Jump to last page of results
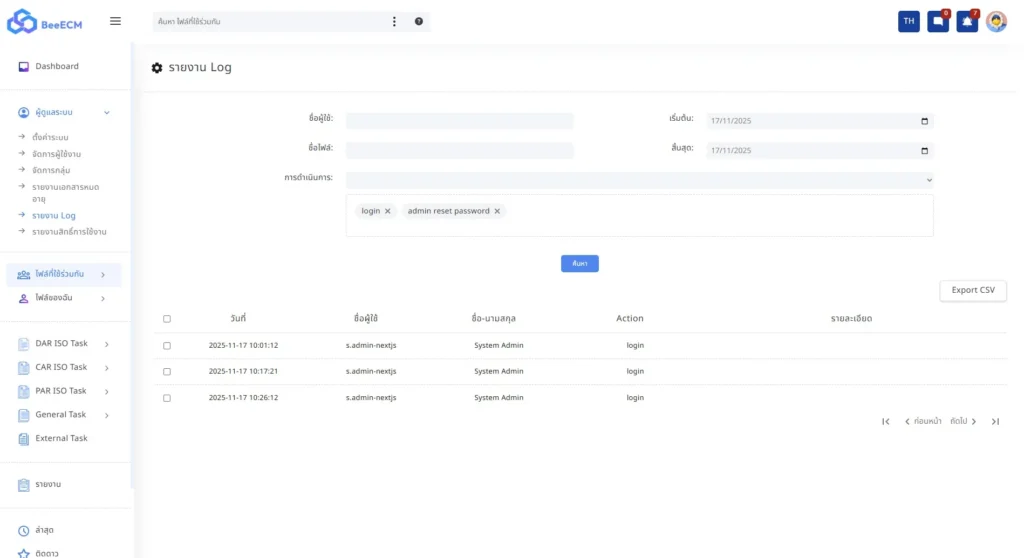The width and height of the screenshot is (1024, 558). (995, 422)
